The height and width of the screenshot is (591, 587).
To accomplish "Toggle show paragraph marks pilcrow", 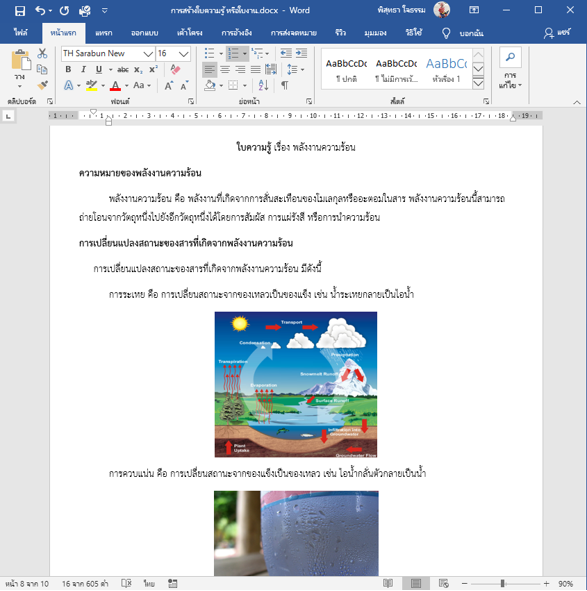I will pyautogui.click(x=285, y=85).
